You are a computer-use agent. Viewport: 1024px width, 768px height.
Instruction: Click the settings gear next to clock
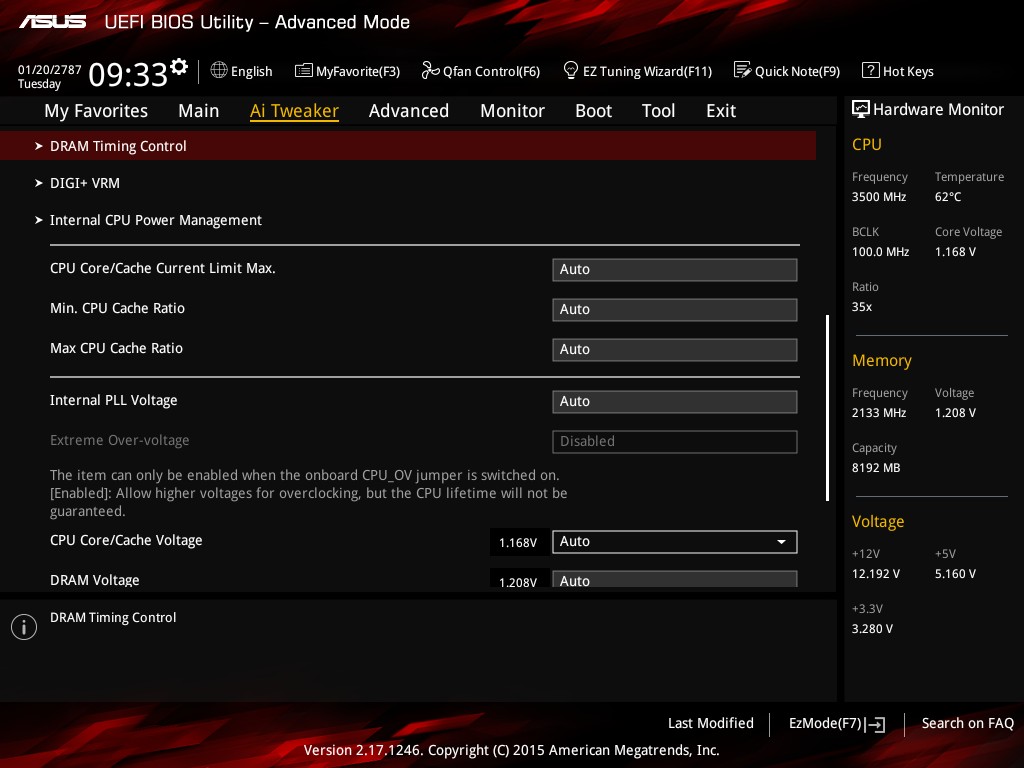click(x=179, y=67)
